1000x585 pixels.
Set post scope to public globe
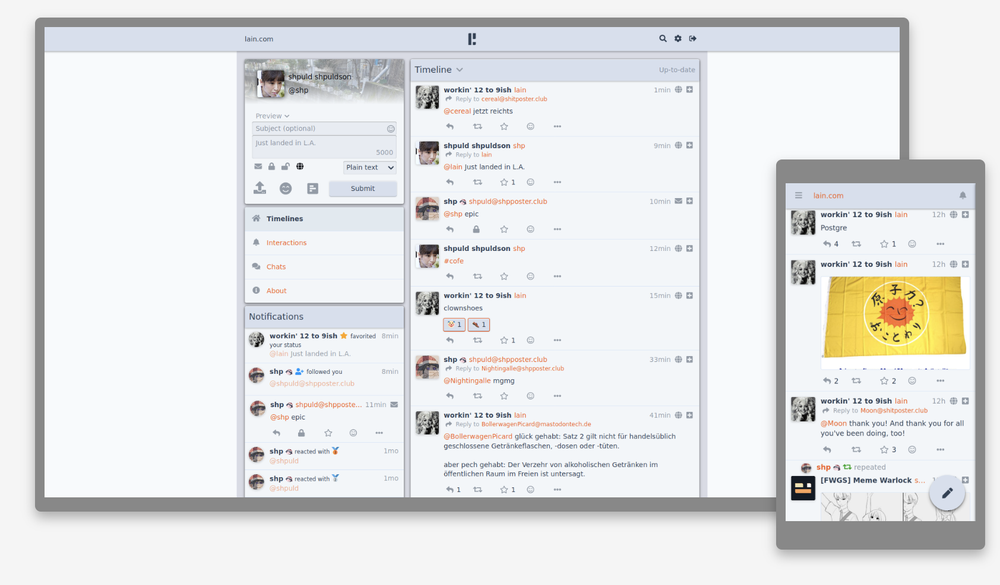(x=300, y=167)
